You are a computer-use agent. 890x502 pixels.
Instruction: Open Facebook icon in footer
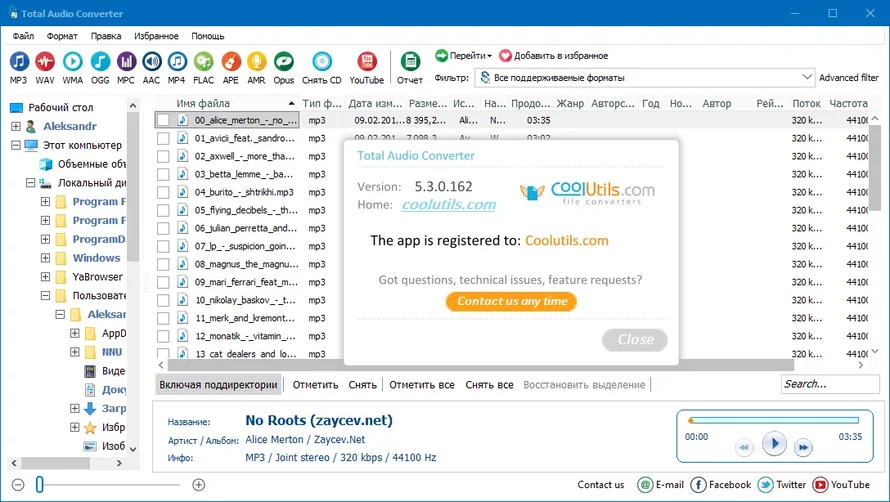(x=698, y=484)
